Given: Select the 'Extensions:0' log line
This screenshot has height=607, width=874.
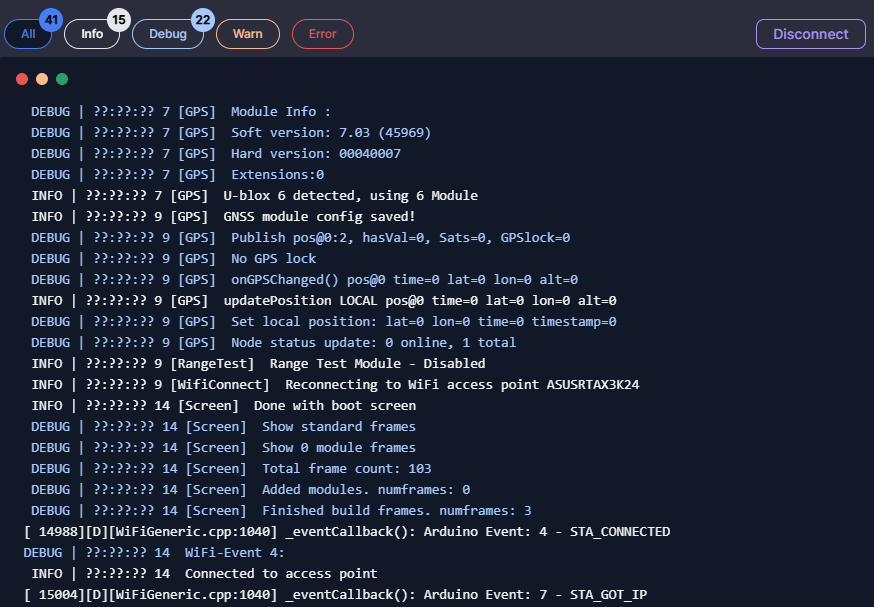Looking at the screenshot, I should (177, 175).
